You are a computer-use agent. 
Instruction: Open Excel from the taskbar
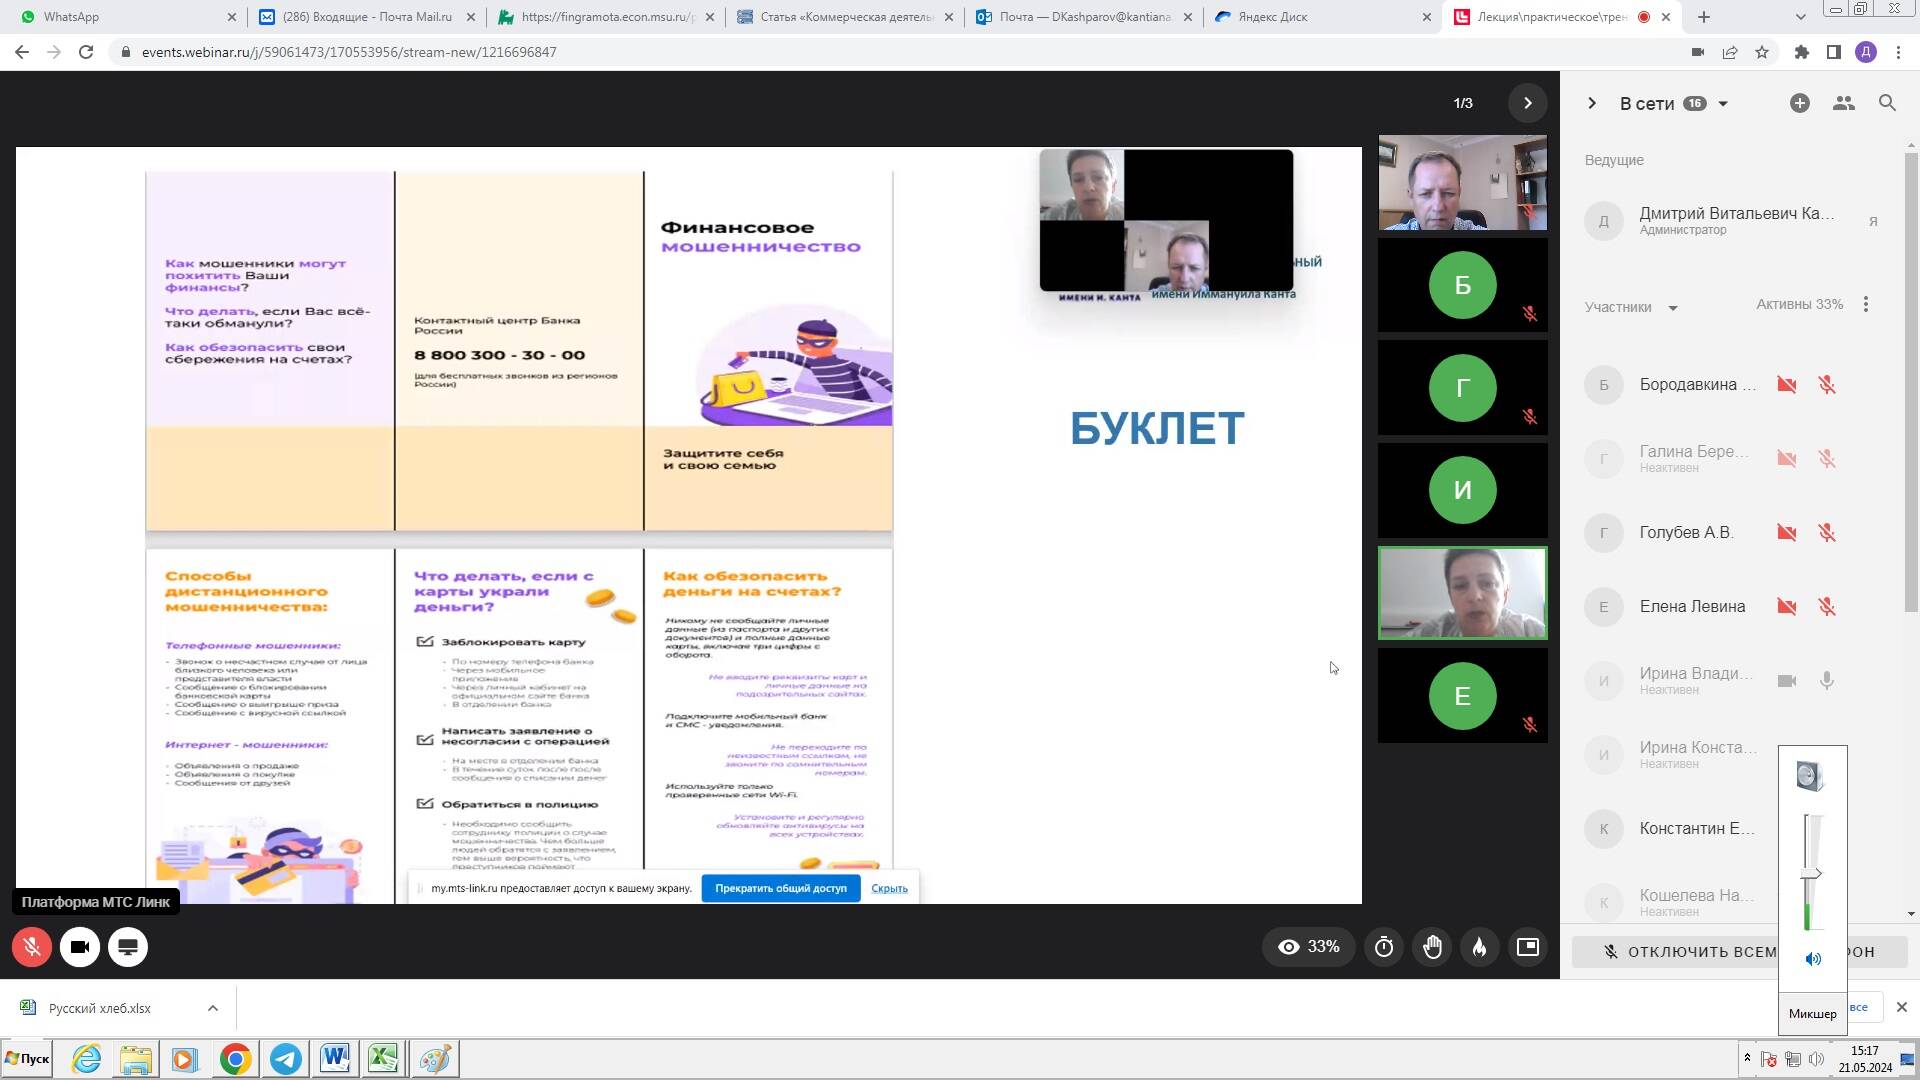click(383, 1059)
